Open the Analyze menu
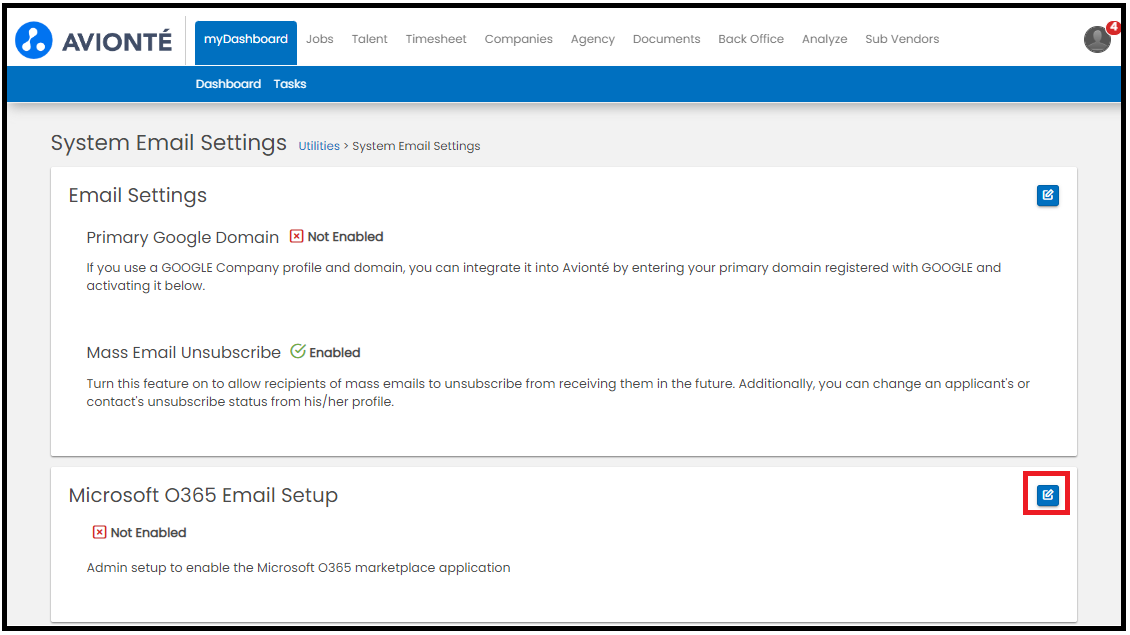 (824, 39)
